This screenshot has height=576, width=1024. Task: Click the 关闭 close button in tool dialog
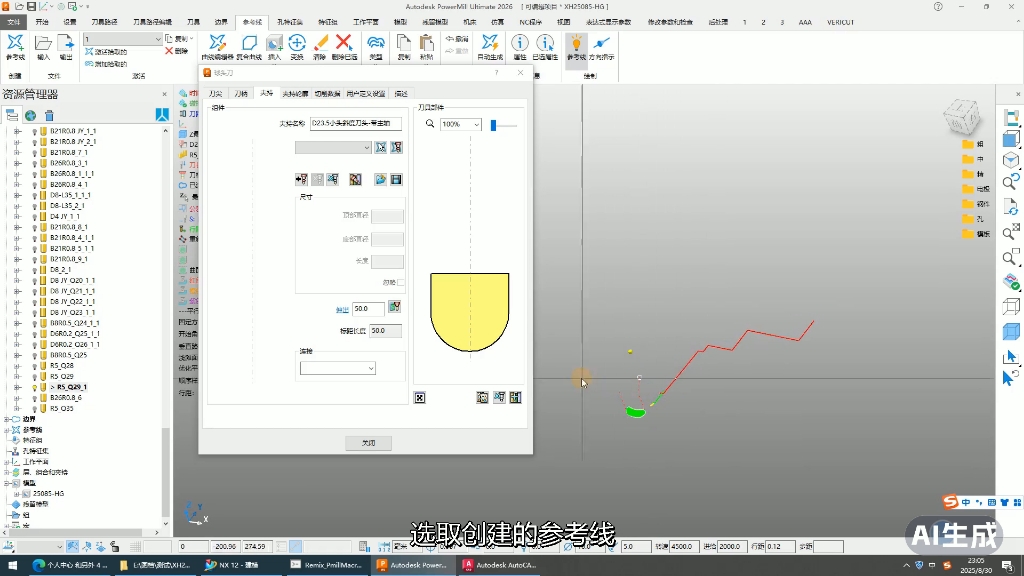tap(368, 443)
